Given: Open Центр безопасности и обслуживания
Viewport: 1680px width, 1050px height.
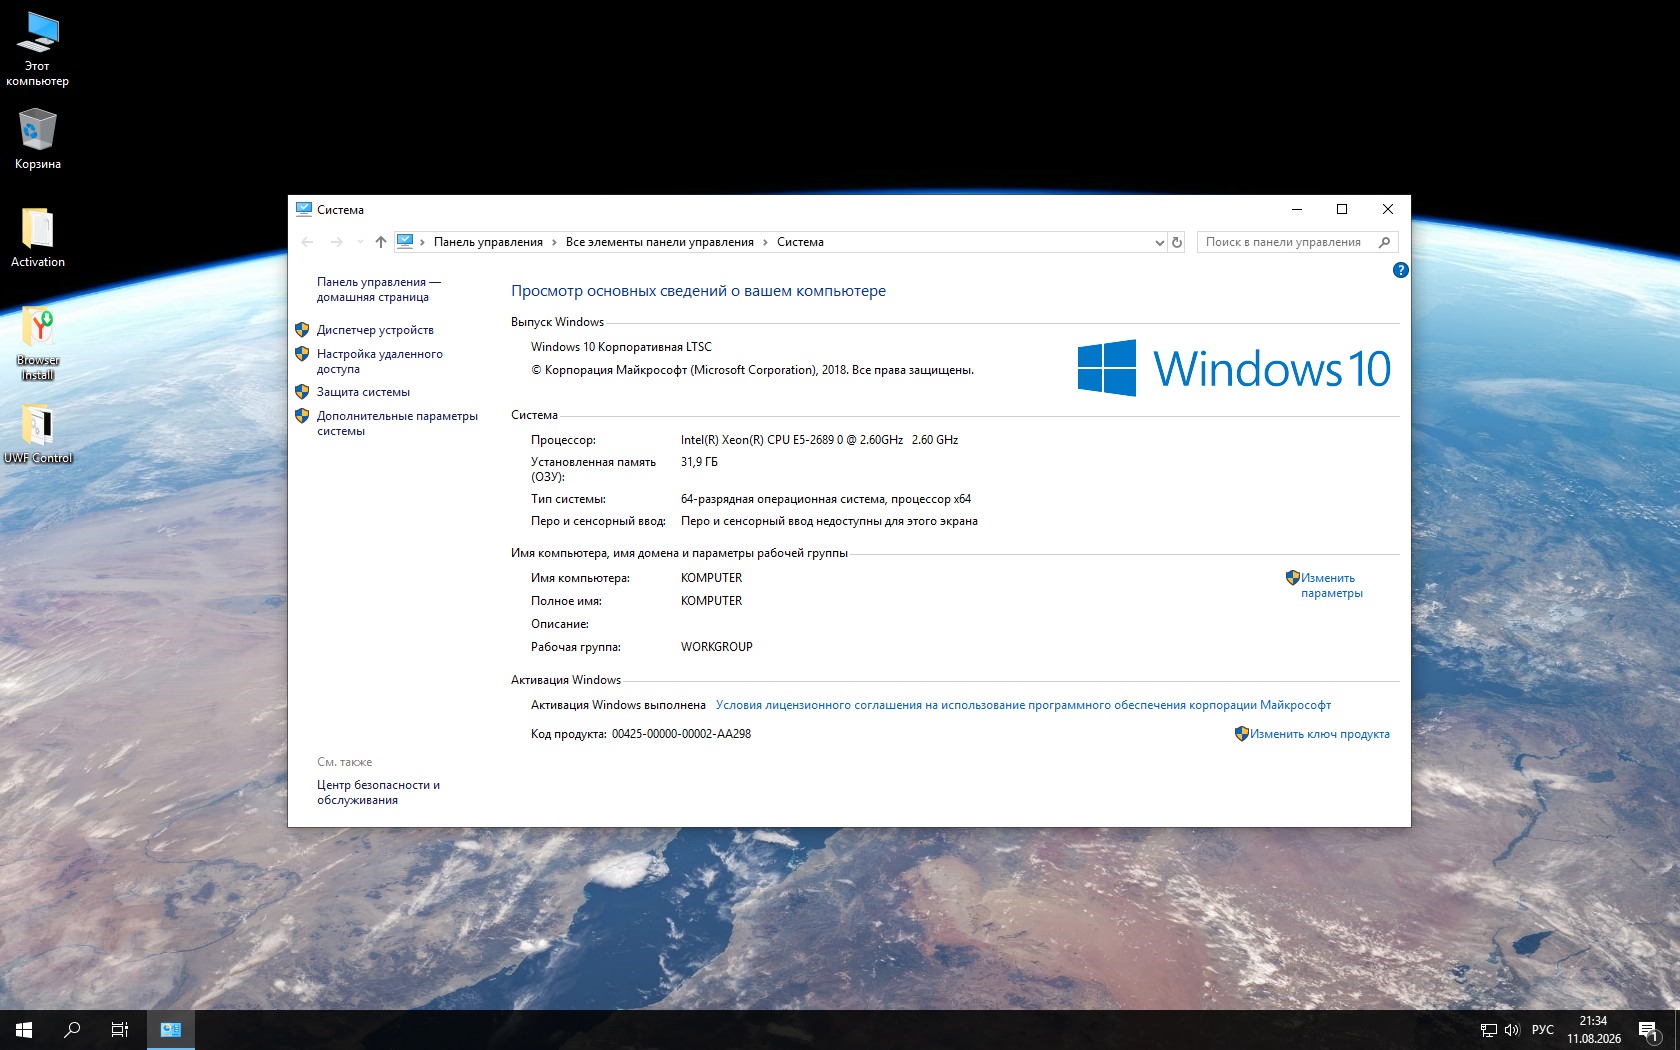Looking at the screenshot, I should 378,792.
